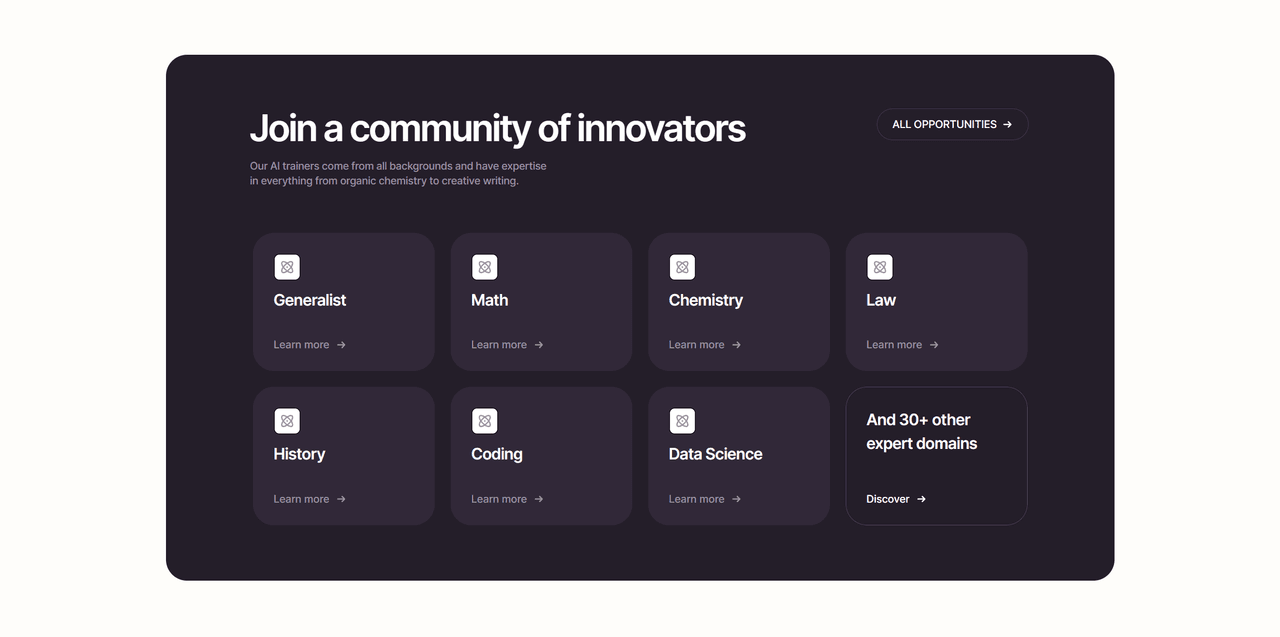
Task: Select the icon above Coding
Action: point(485,421)
